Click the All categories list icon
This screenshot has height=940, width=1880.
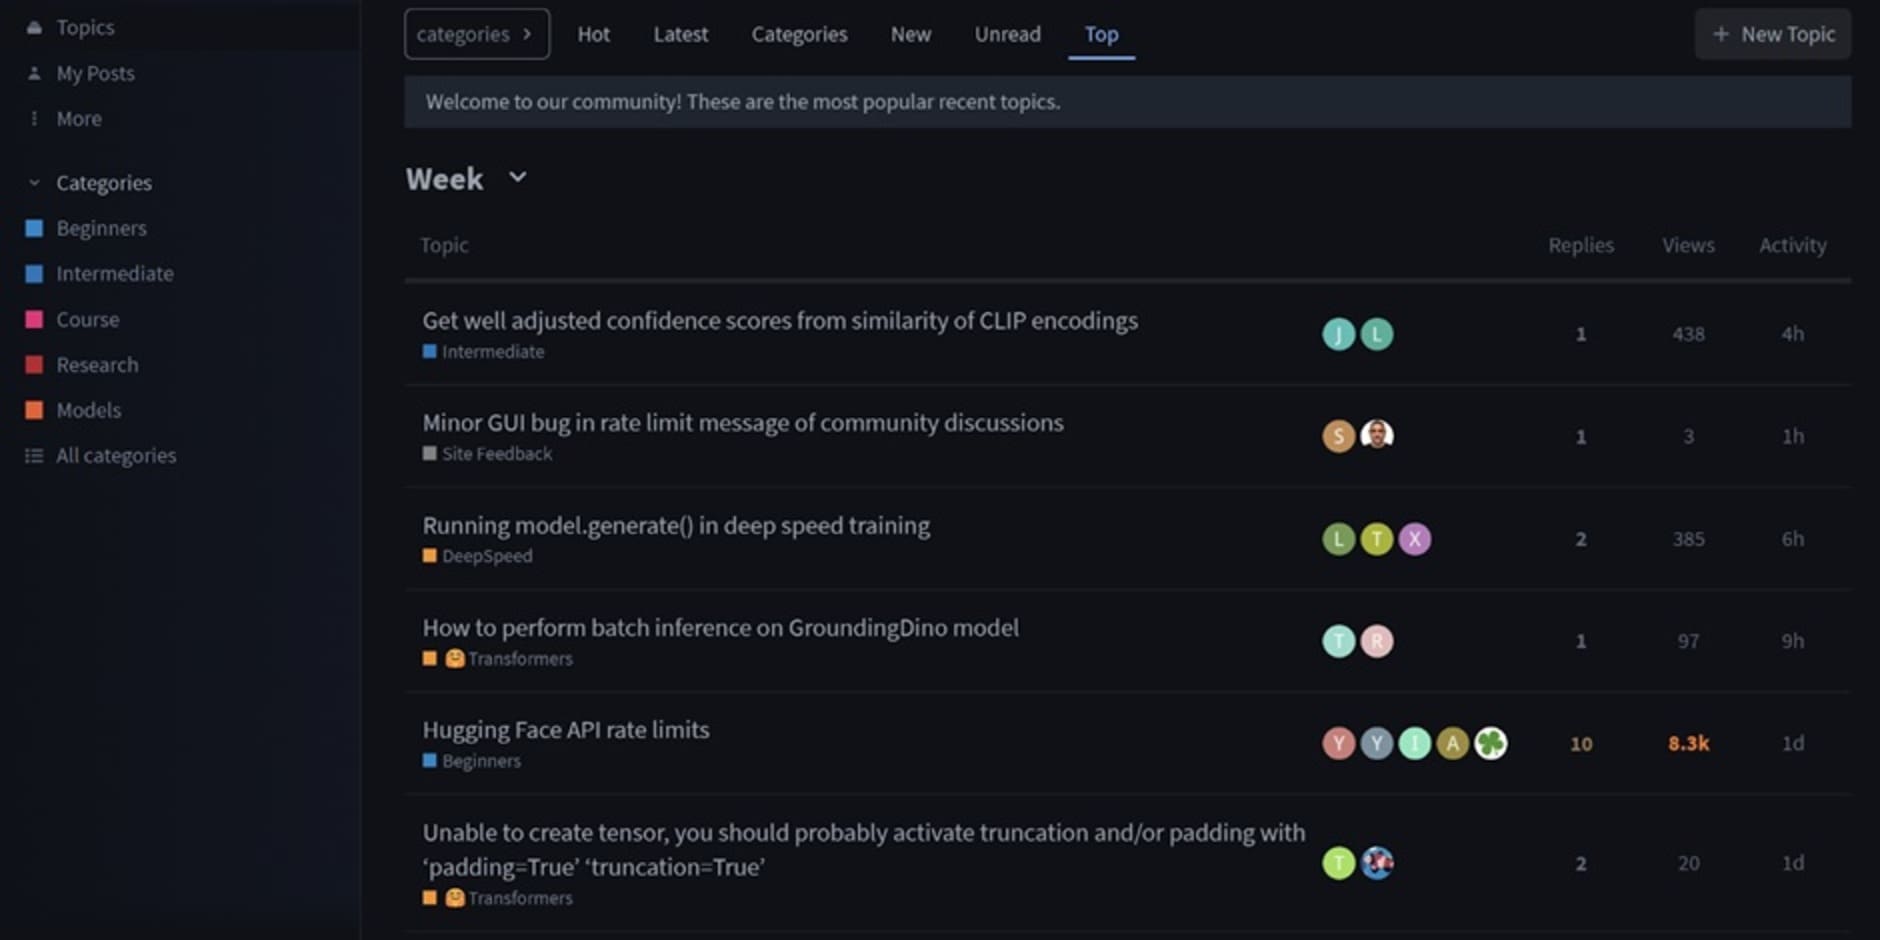[x=34, y=456]
